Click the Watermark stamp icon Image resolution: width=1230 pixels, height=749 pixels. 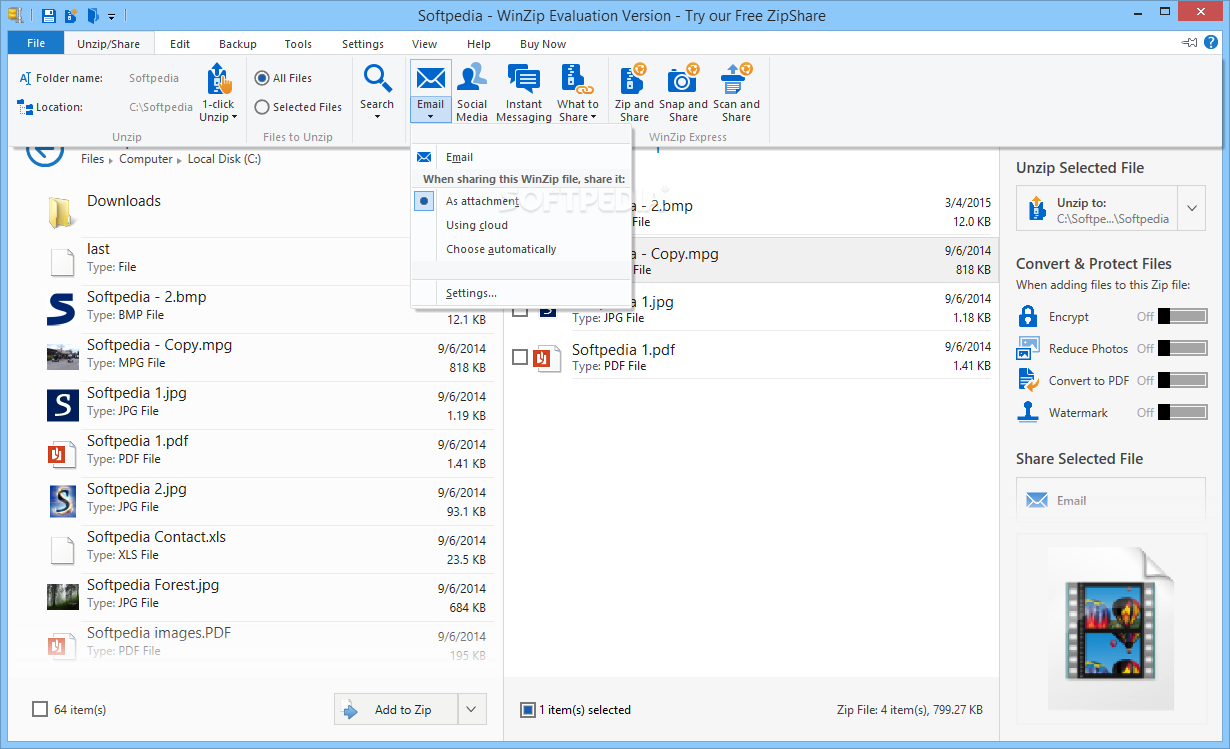pos(1028,412)
